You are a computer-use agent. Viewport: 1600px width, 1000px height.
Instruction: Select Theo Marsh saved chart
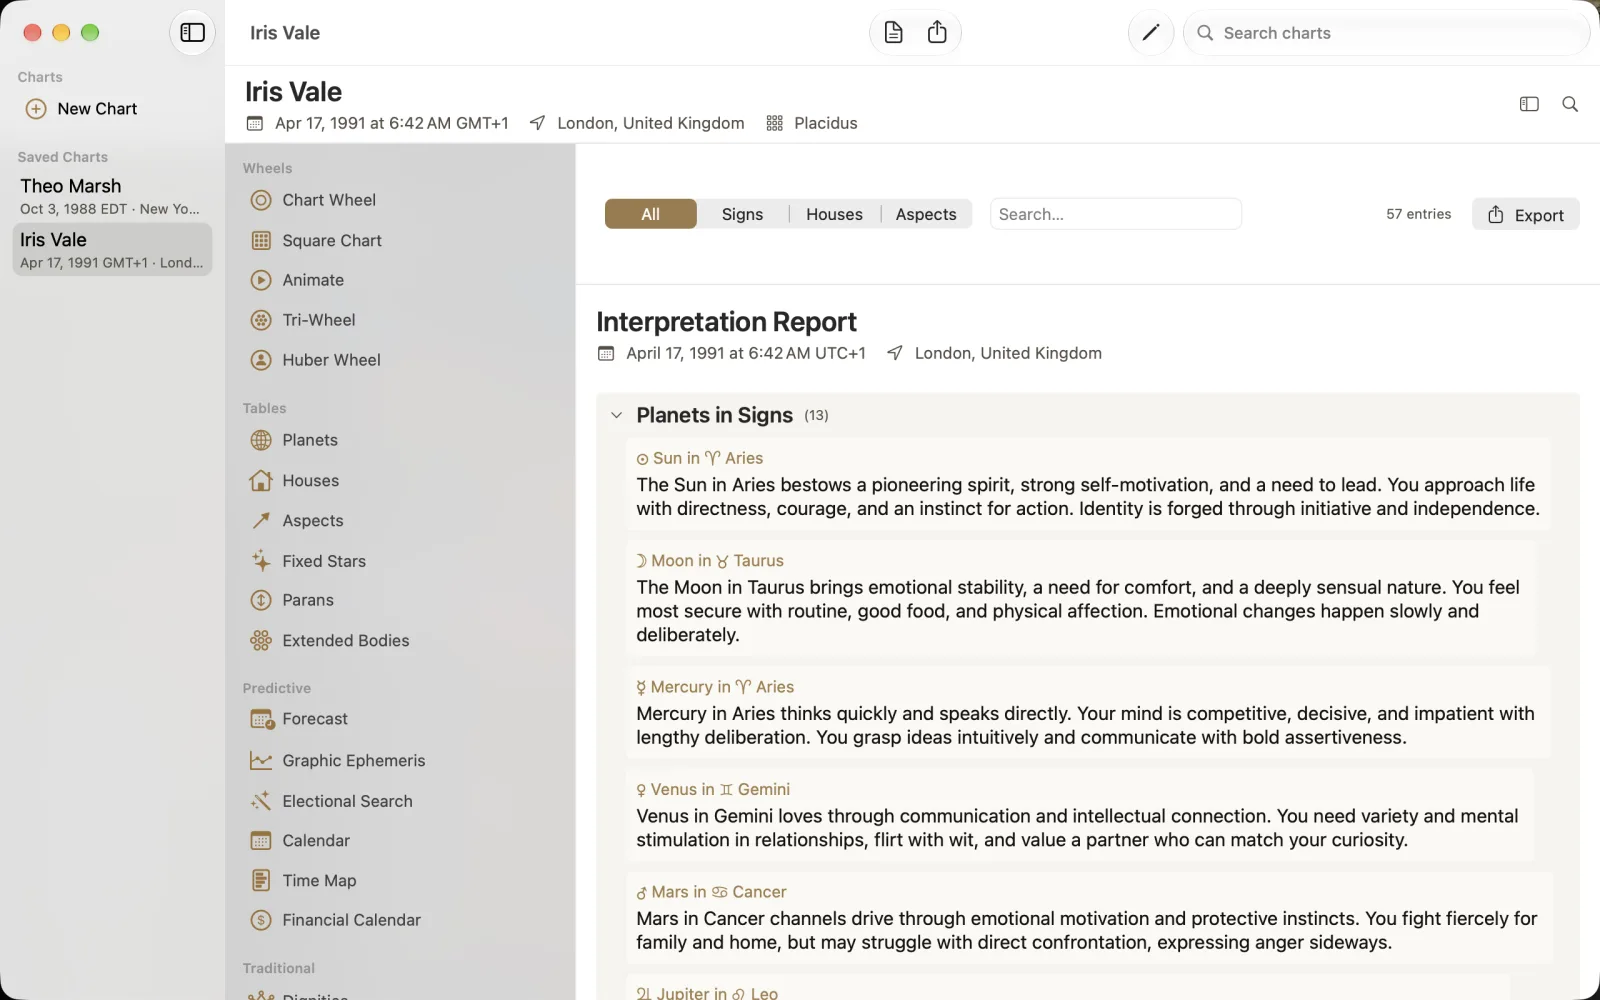(112, 196)
